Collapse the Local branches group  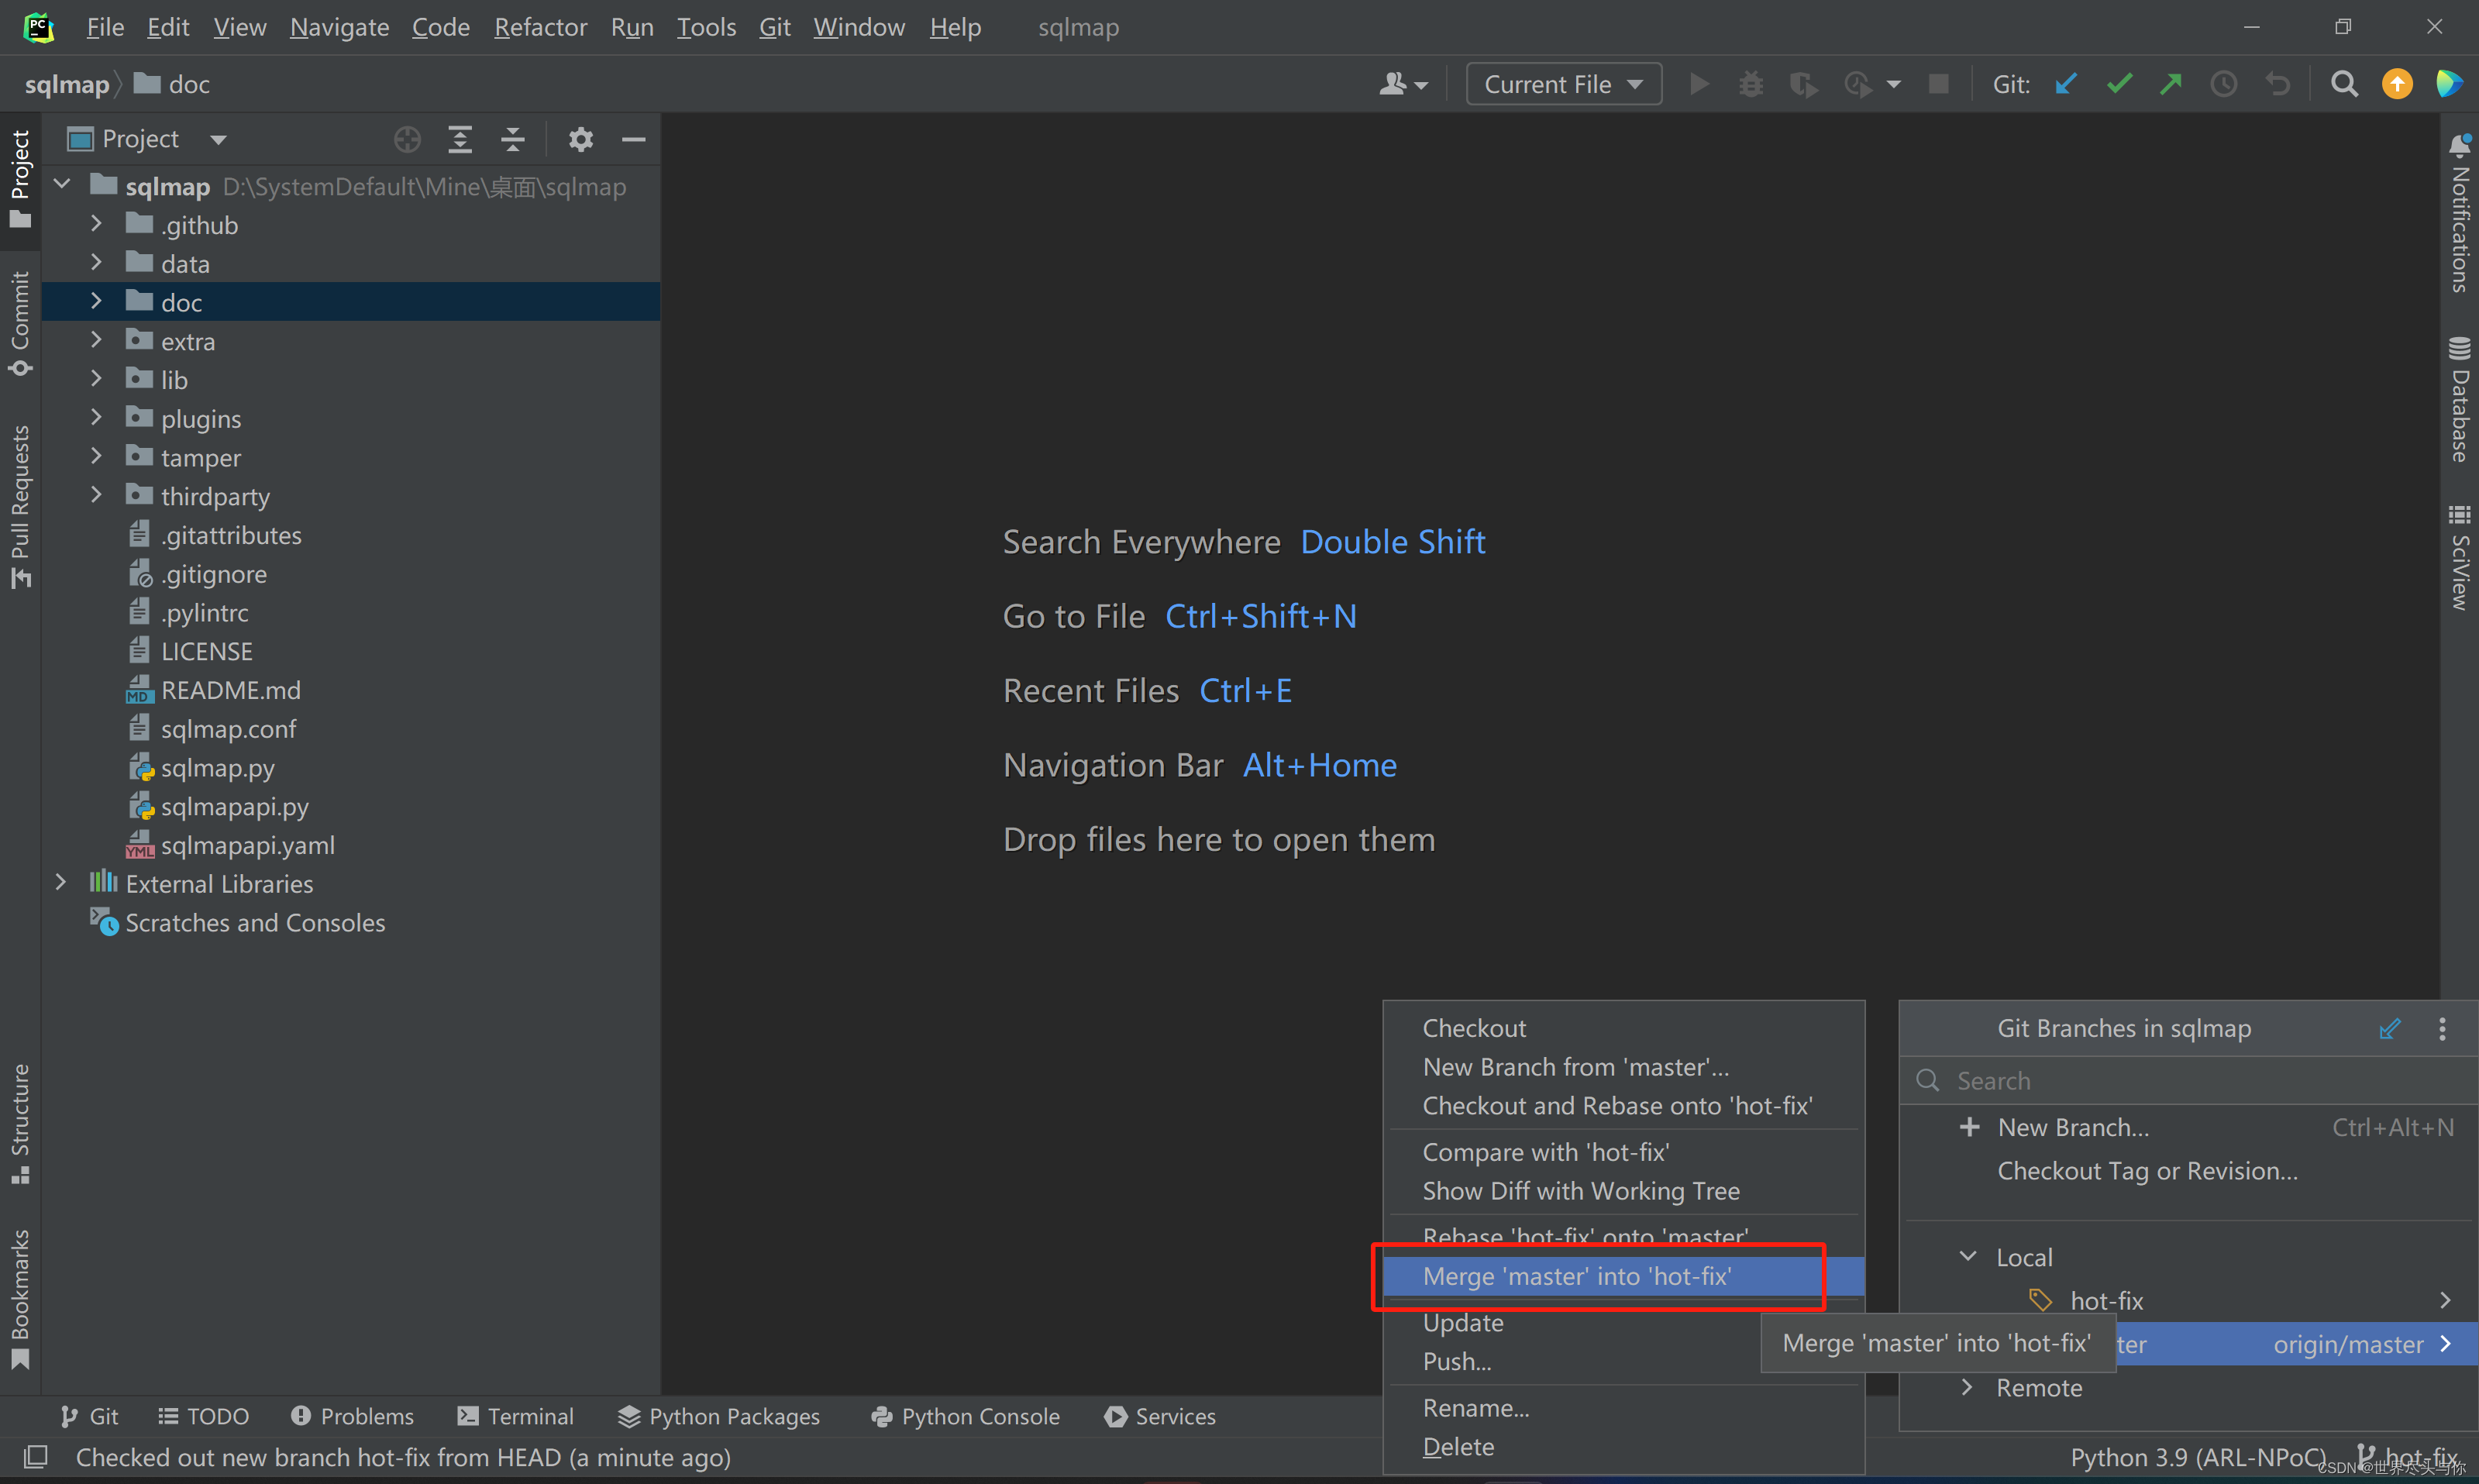(x=1967, y=1256)
